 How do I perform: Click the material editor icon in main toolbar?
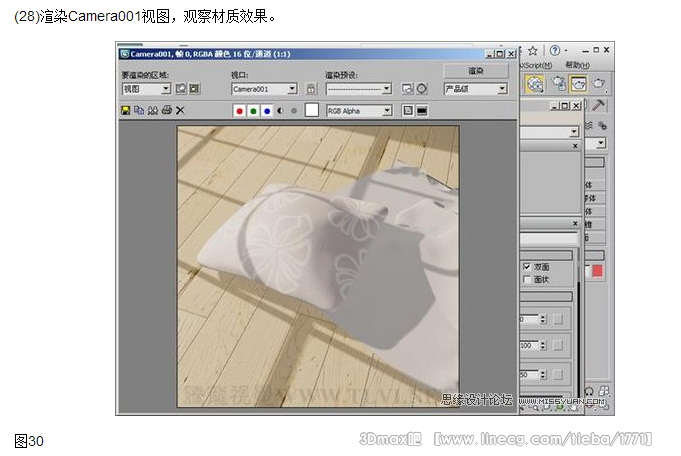pyautogui.click(x=535, y=83)
